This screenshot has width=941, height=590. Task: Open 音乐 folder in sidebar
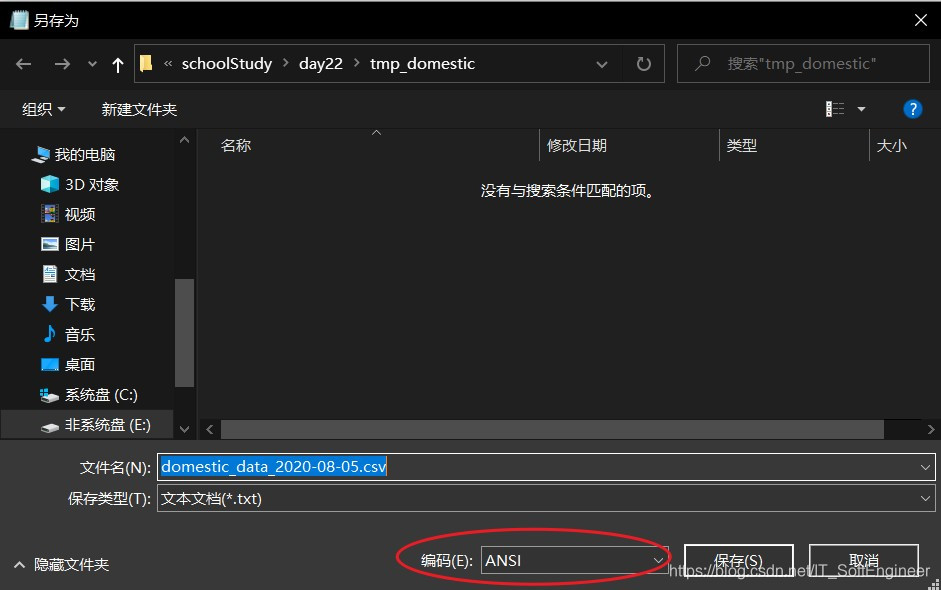point(80,334)
